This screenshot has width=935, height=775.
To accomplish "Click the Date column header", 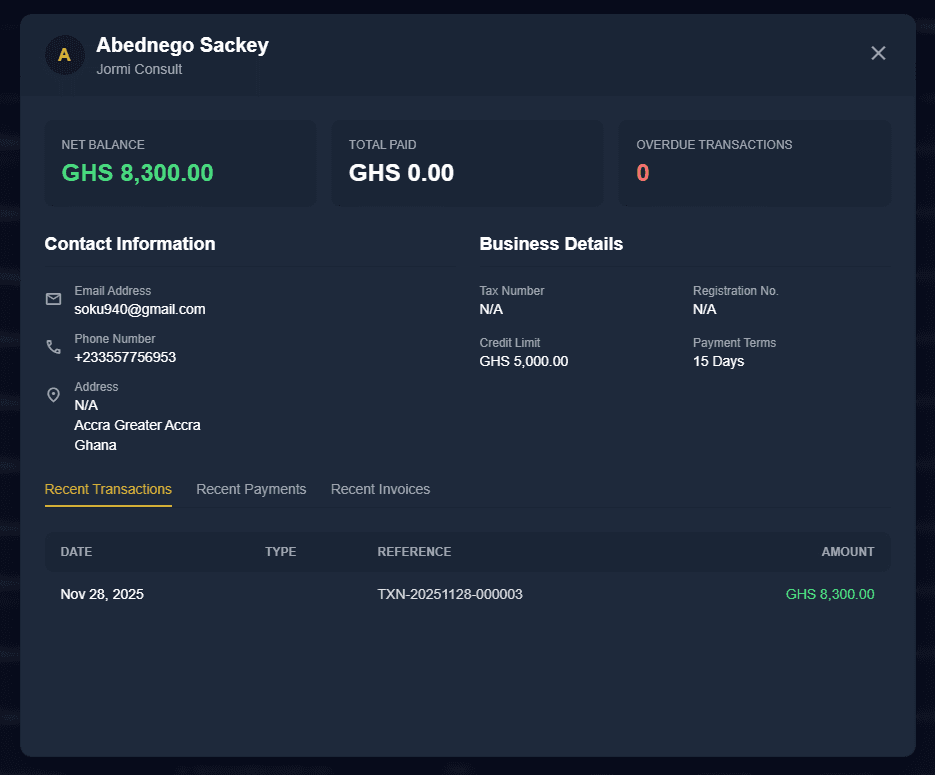I will [x=76, y=552].
